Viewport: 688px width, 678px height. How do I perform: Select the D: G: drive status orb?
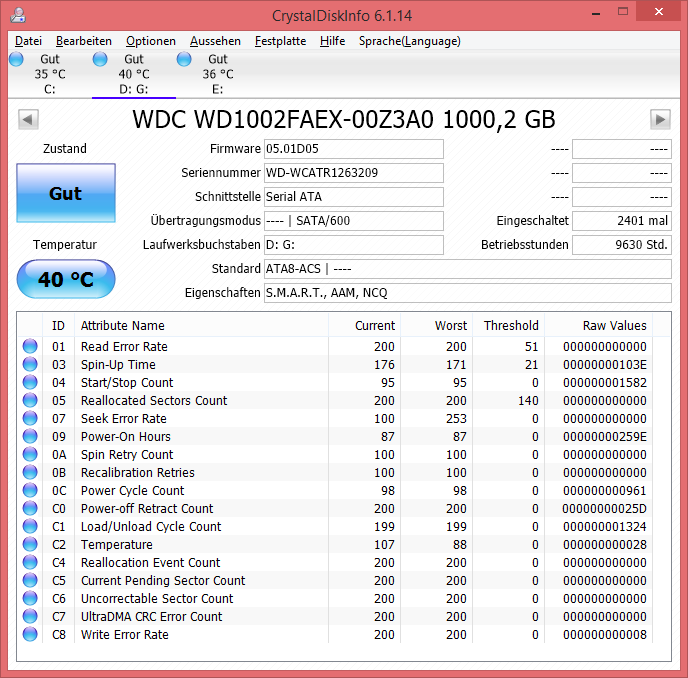pos(100,59)
